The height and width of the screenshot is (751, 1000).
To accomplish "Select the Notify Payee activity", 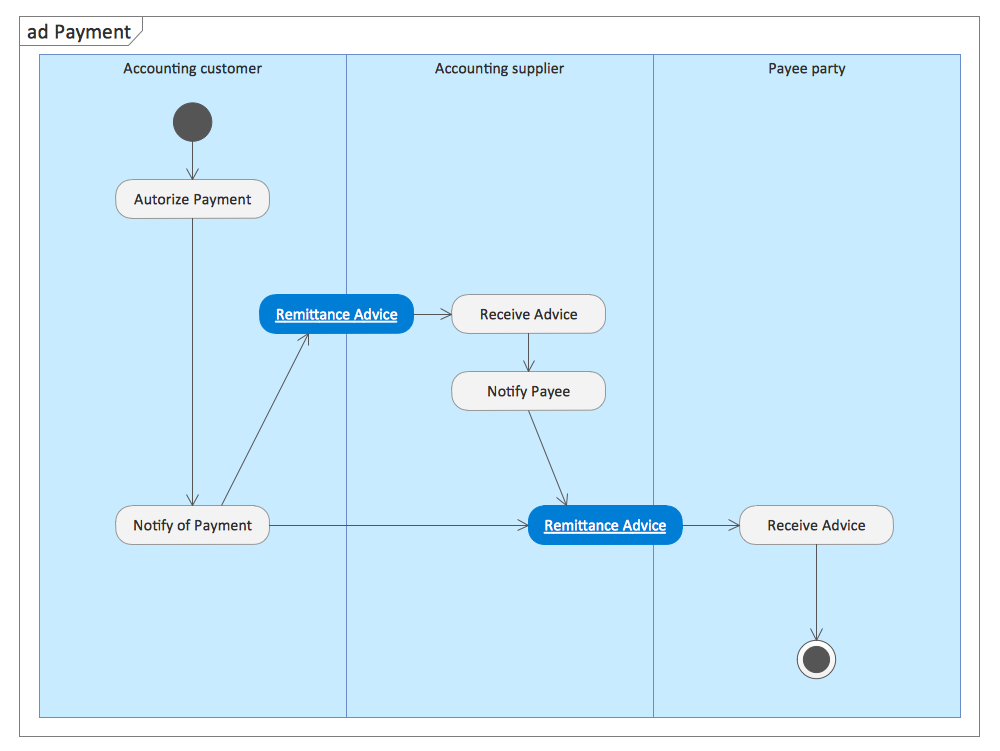I will [529, 391].
